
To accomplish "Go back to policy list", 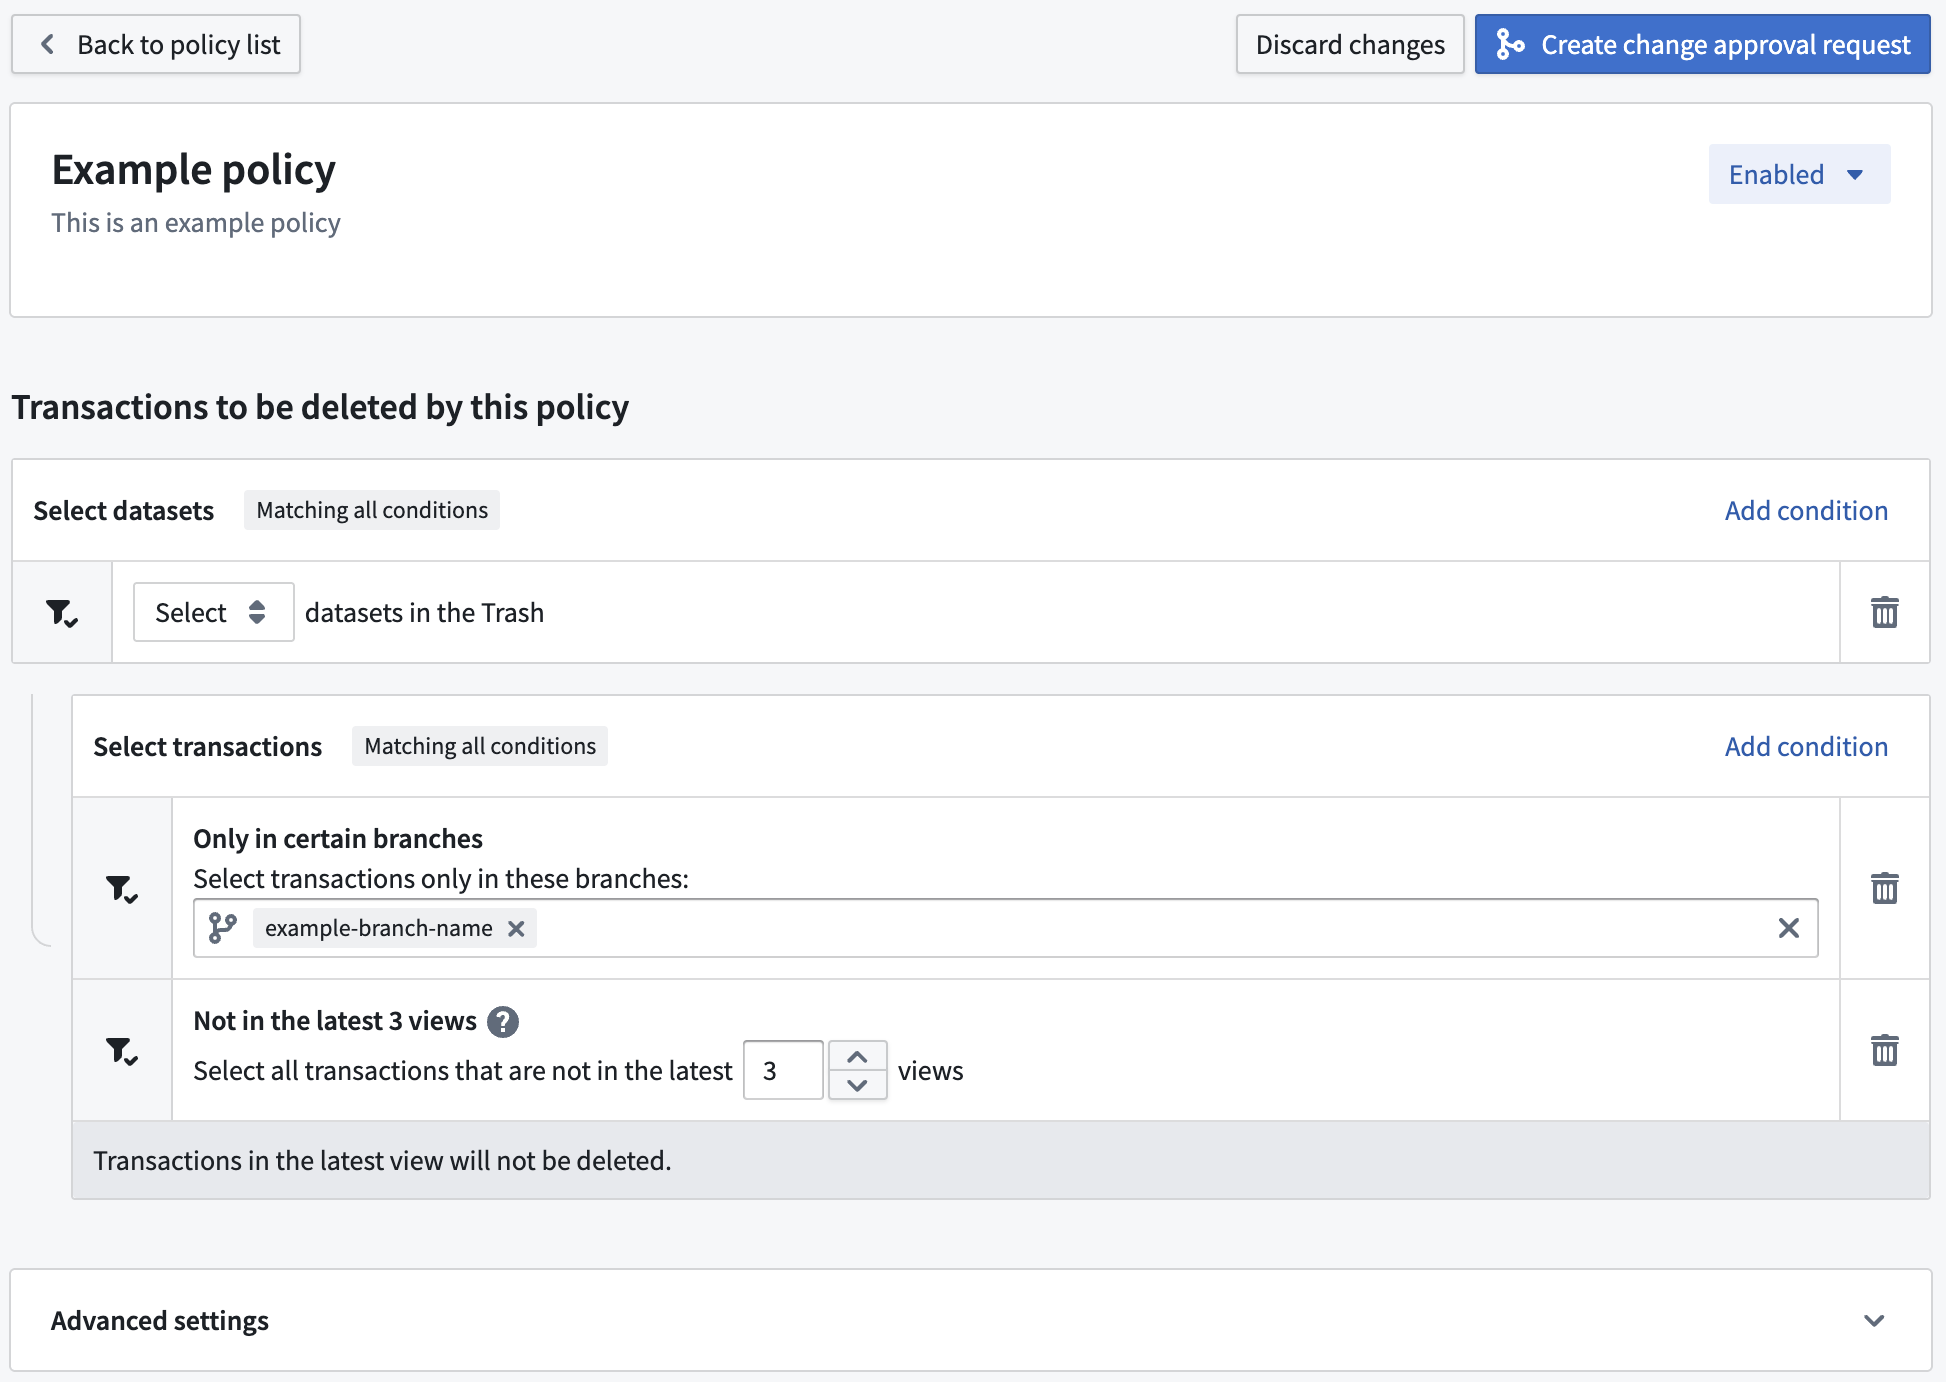I will pyautogui.click(x=156, y=44).
